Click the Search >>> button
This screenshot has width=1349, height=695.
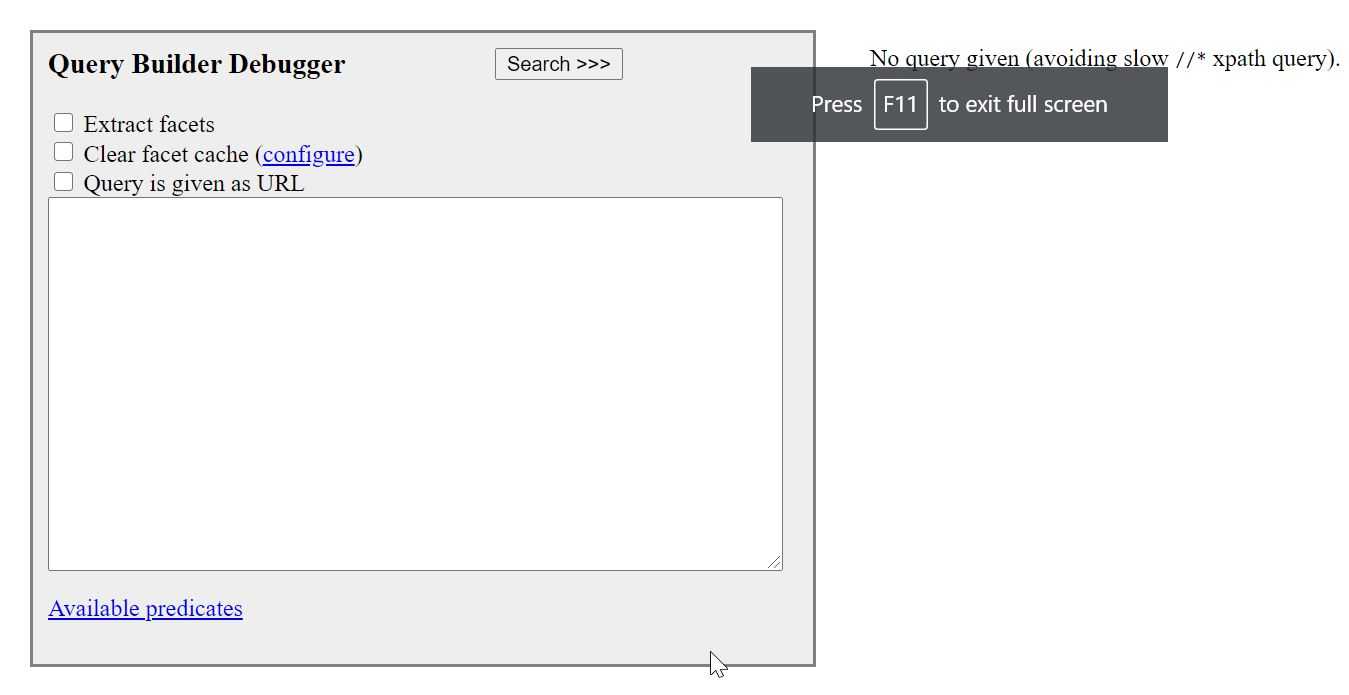(558, 64)
